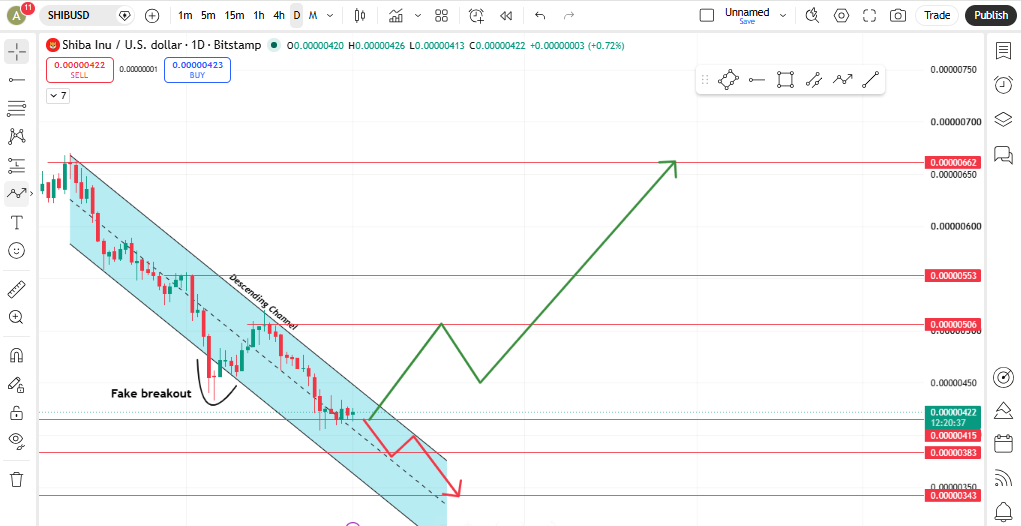Open the object tree layers panel

click(1003, 119)
